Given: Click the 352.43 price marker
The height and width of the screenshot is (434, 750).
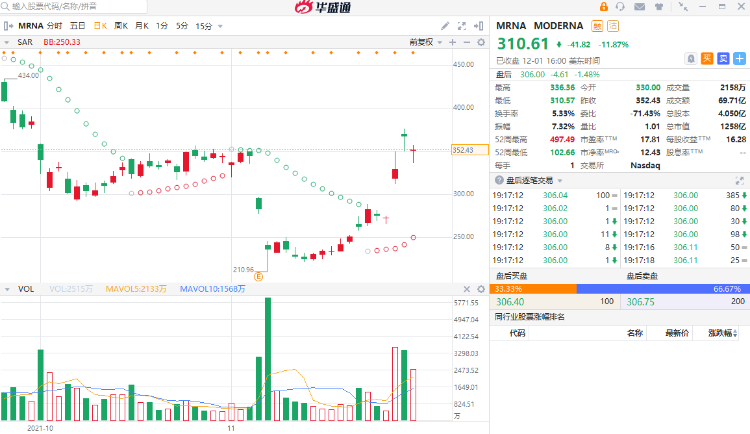Looking at the screenshot, I should [470, 150].
